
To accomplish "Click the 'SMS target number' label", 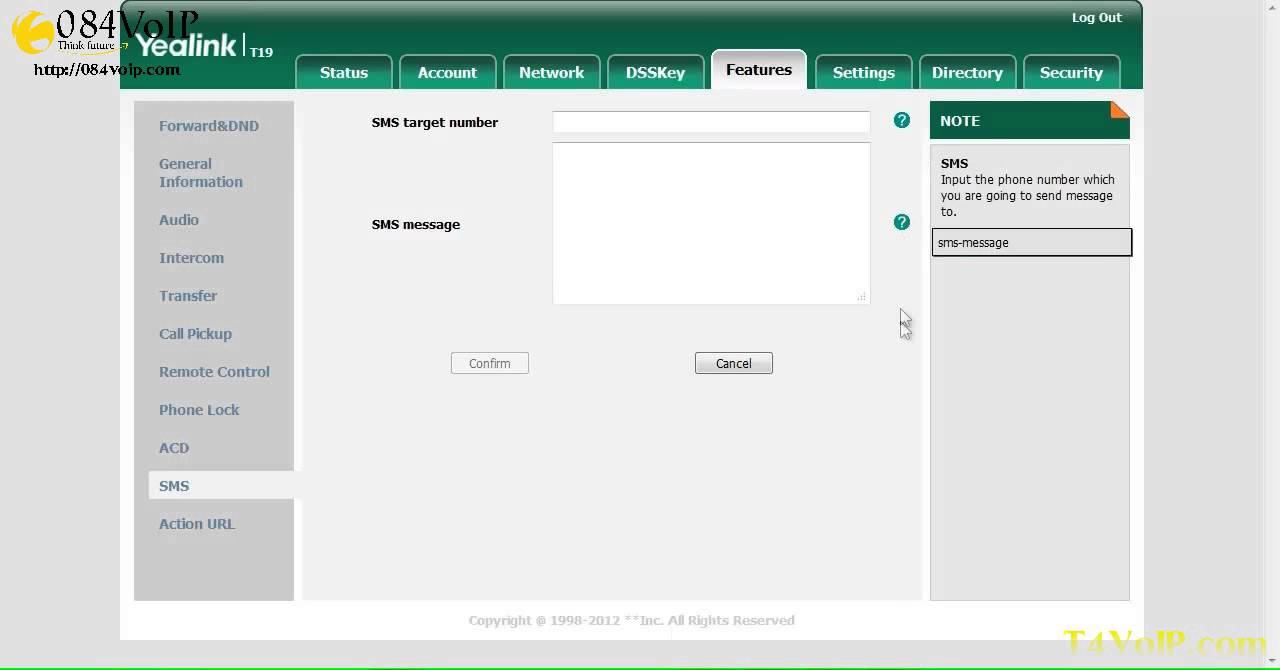I will pos(435,122).
